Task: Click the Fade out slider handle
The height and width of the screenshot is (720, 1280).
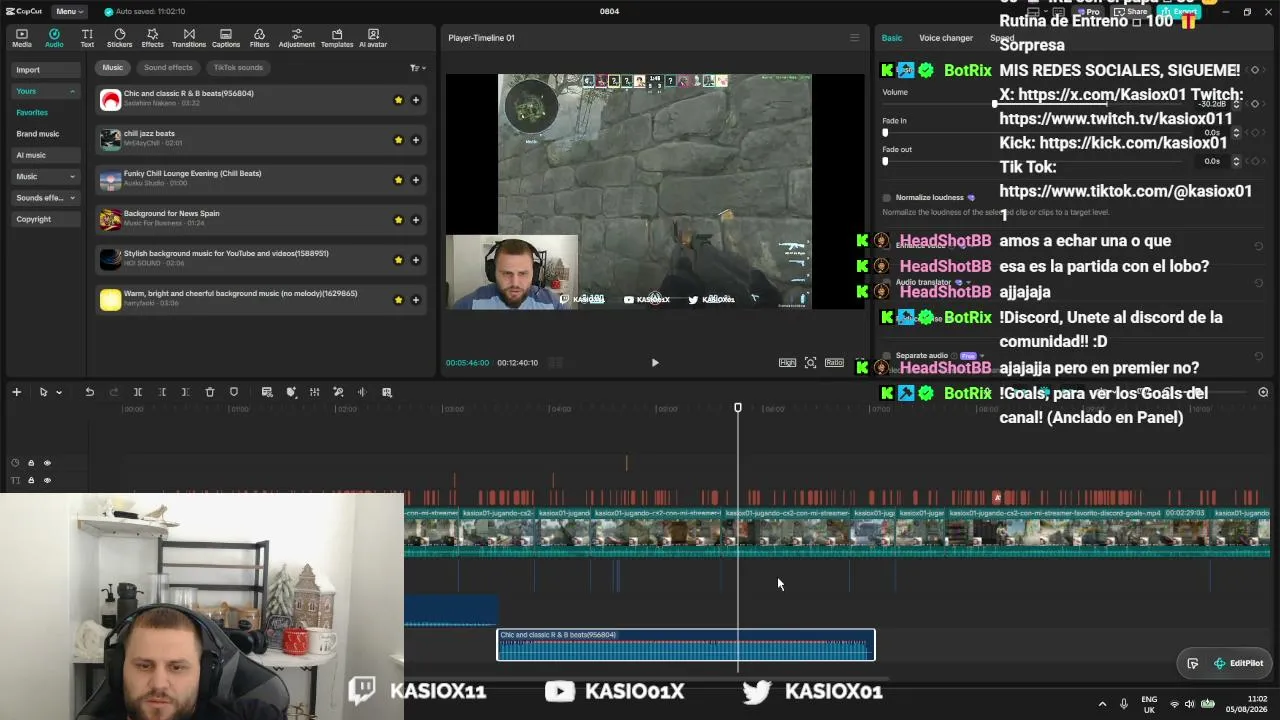Action: tap(885, 161)
